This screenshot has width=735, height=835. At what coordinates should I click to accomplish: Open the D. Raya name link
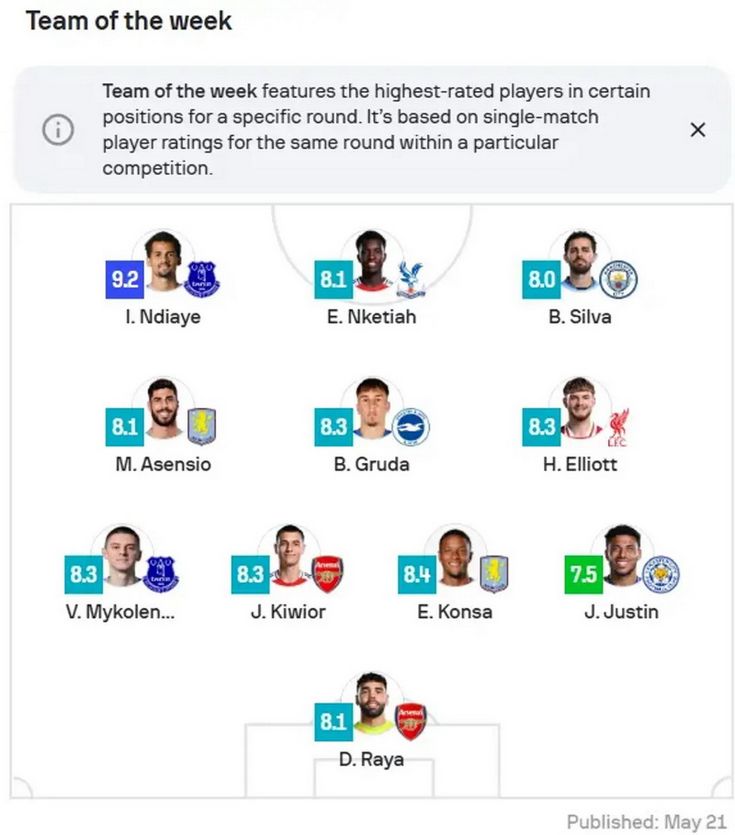coord(371,759)
